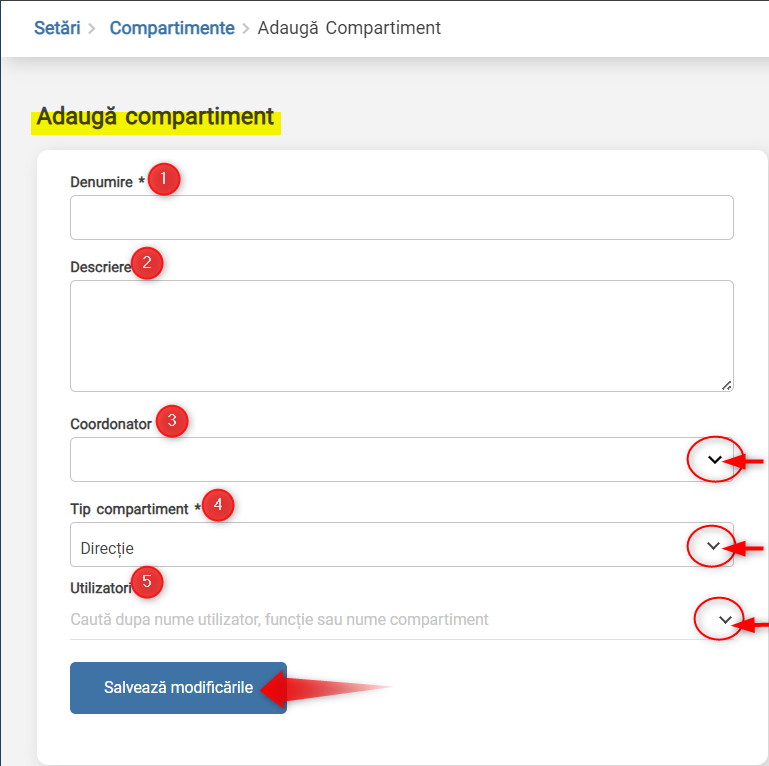This screenshot has width=769, height=766.
Task: Expand the Tip compartiment chevron arrow
Action: [x=713, y=546]
